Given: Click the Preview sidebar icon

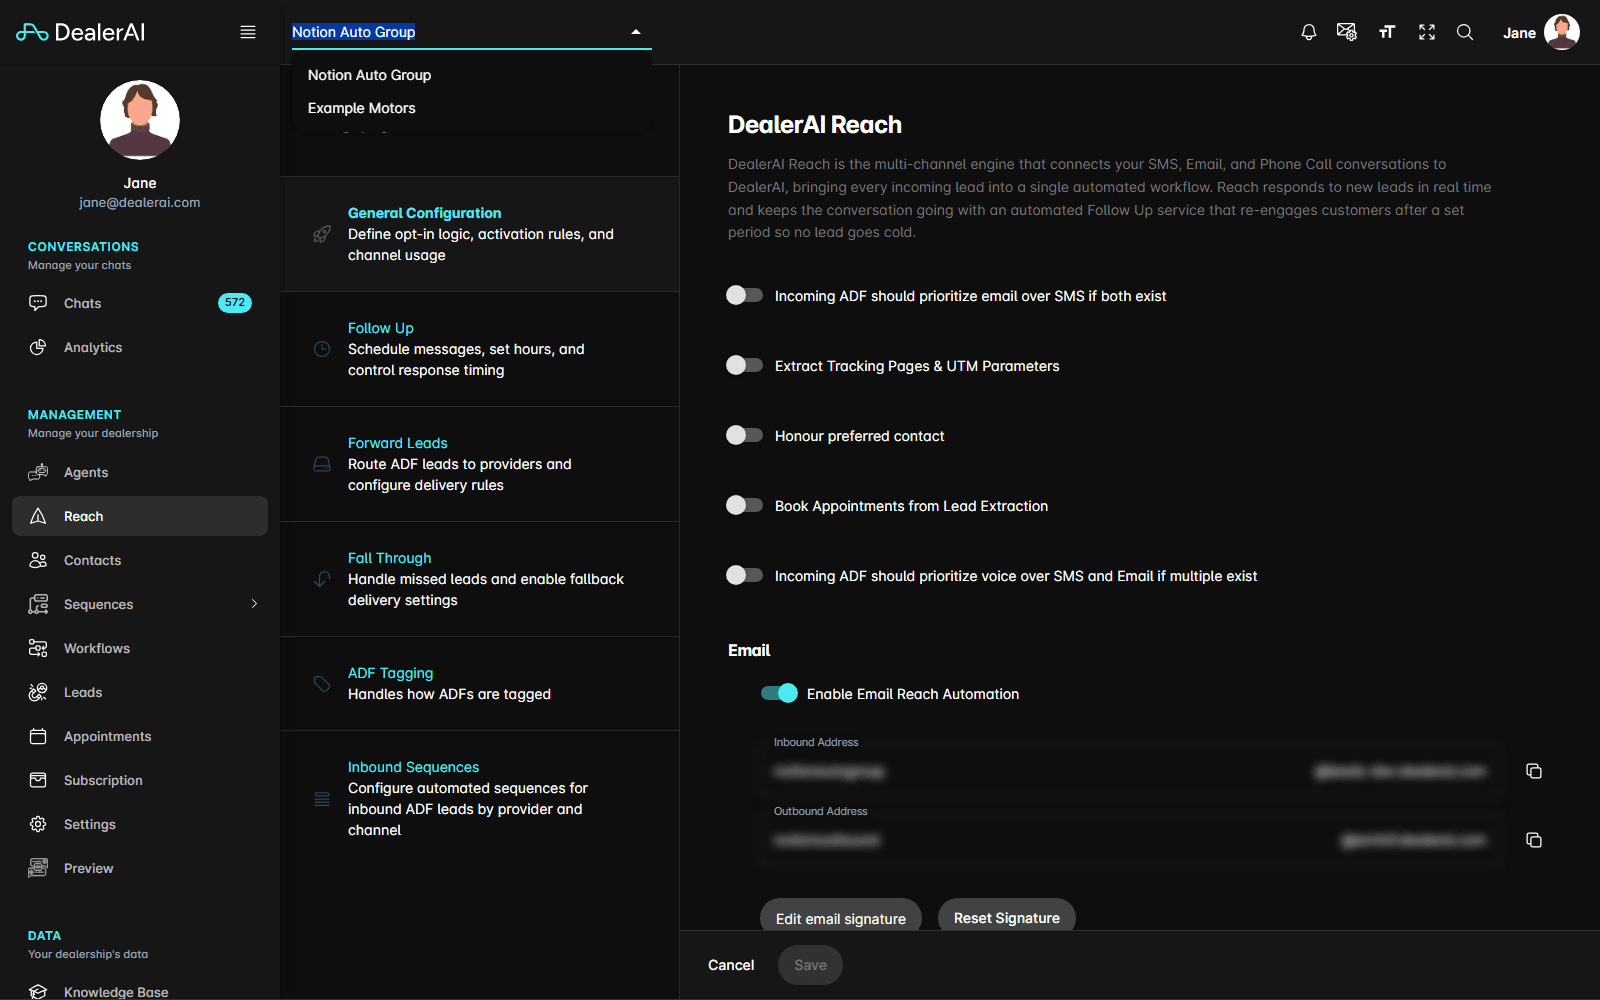Looking at the screenshot, I should 38,868.
